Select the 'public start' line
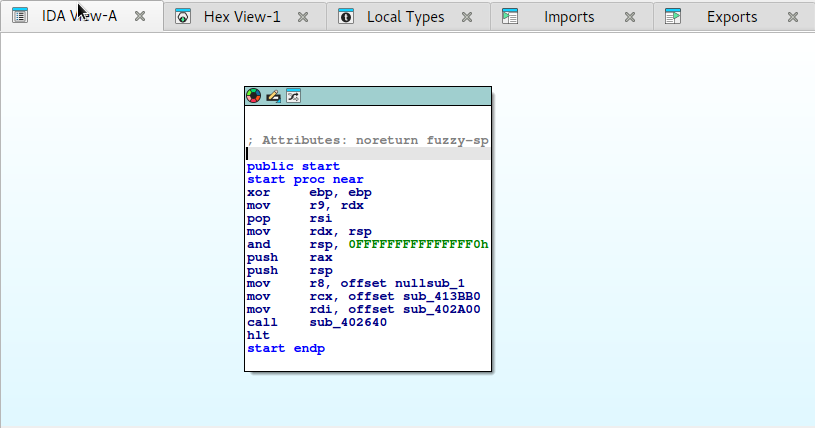This screenshot has height=428, width=815. pyautogui.click(x=293, y=166)
